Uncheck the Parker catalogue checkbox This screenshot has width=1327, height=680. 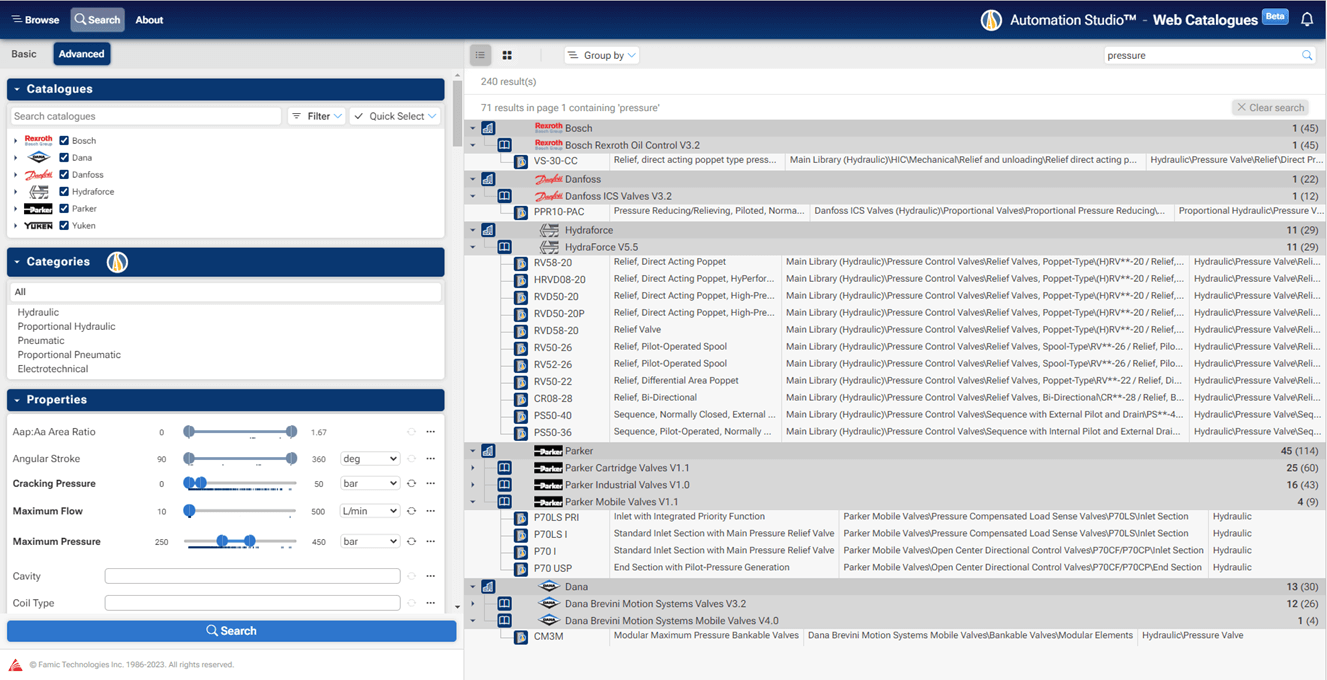[64, 209]
